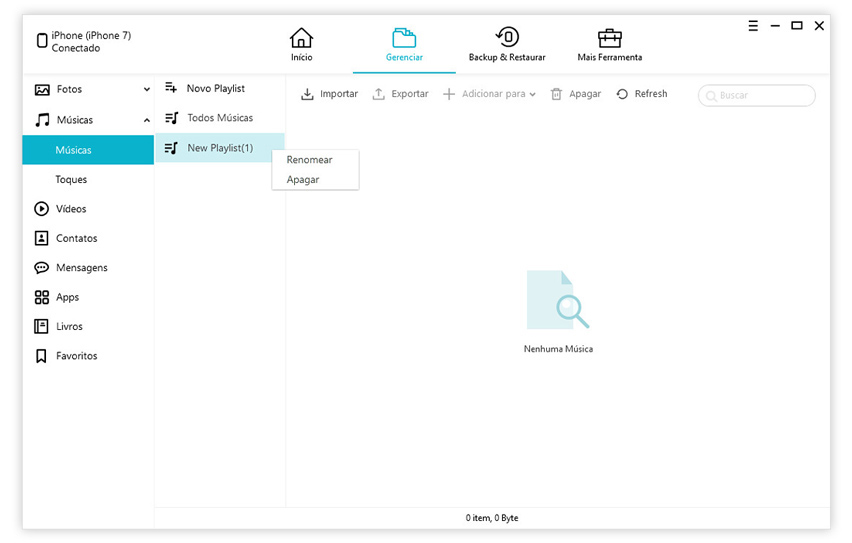
Task: Click the search magnifier icon
Action: tap(711, 96)
